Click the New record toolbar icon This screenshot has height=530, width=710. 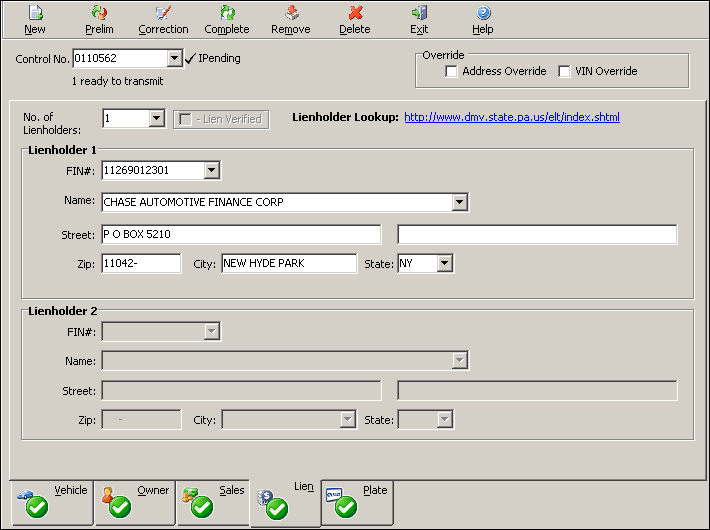pyautogui.click(x=35, y=13)
